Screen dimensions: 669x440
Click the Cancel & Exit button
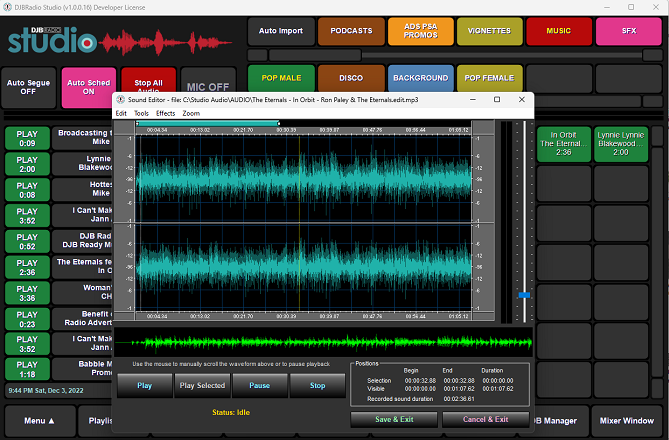click(x=486, y=420)
